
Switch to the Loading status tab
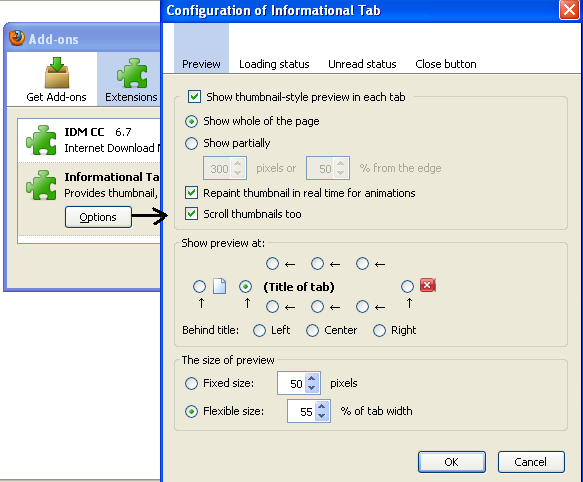274,64
